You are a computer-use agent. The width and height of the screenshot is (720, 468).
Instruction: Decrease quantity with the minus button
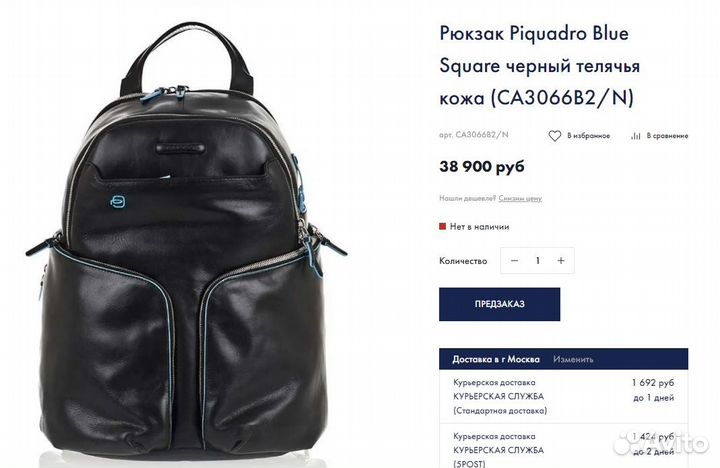coord(514,260)
